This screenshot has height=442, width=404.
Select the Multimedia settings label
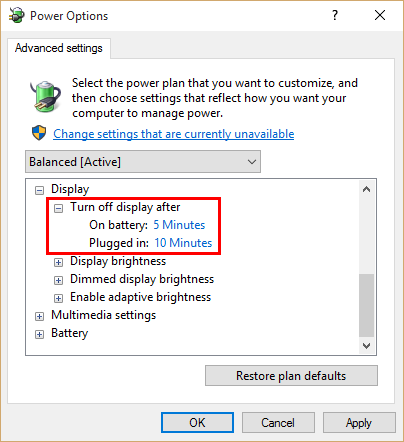click(x=103, y=315)
